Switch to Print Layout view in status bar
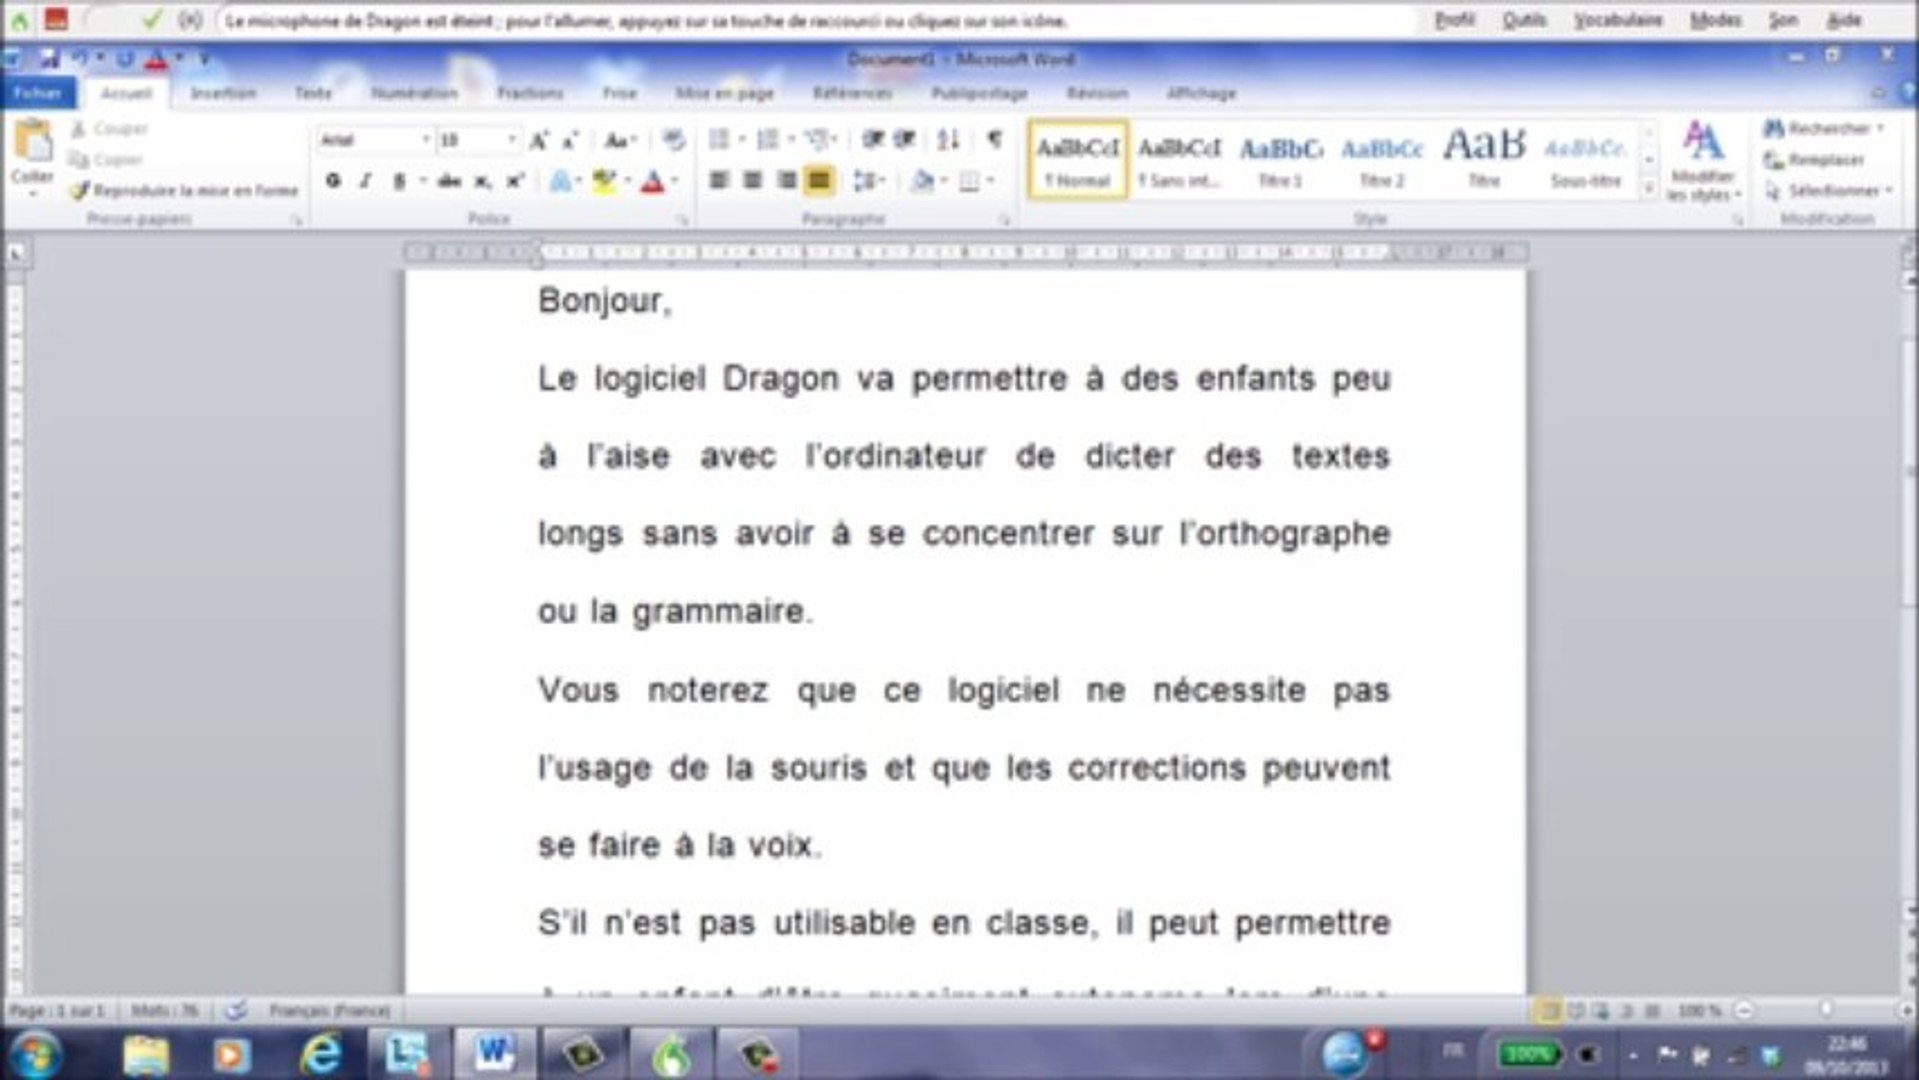The image size is (1919, 1080). pyautogui.click(x=1549, y=1011)
